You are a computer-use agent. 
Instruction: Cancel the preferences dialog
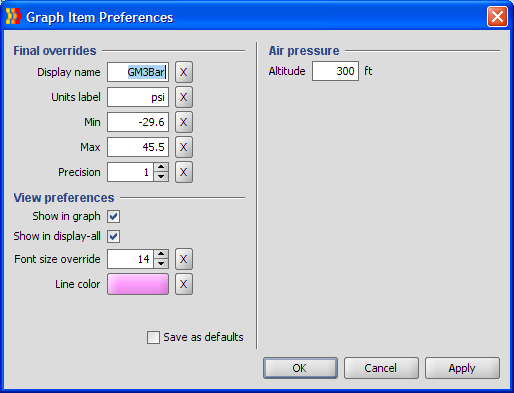381,368
